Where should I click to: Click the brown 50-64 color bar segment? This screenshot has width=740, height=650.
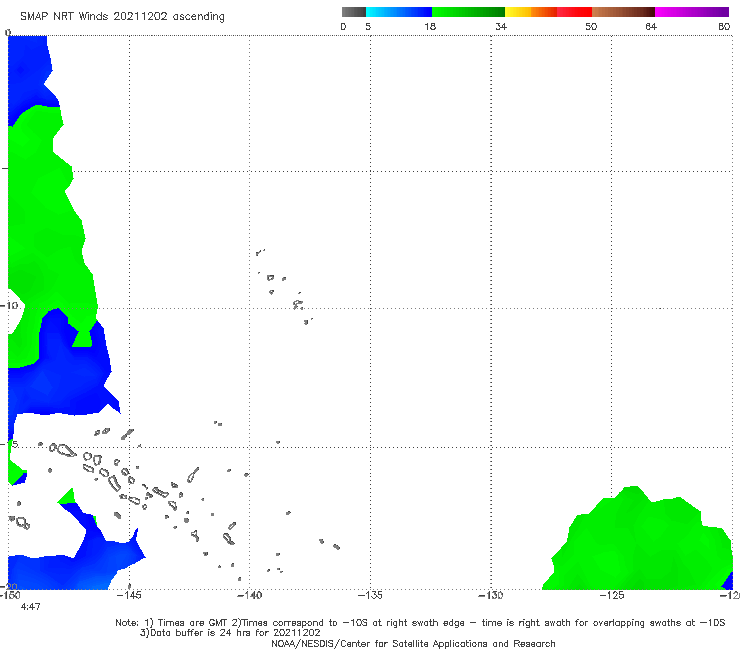point(623,12)
